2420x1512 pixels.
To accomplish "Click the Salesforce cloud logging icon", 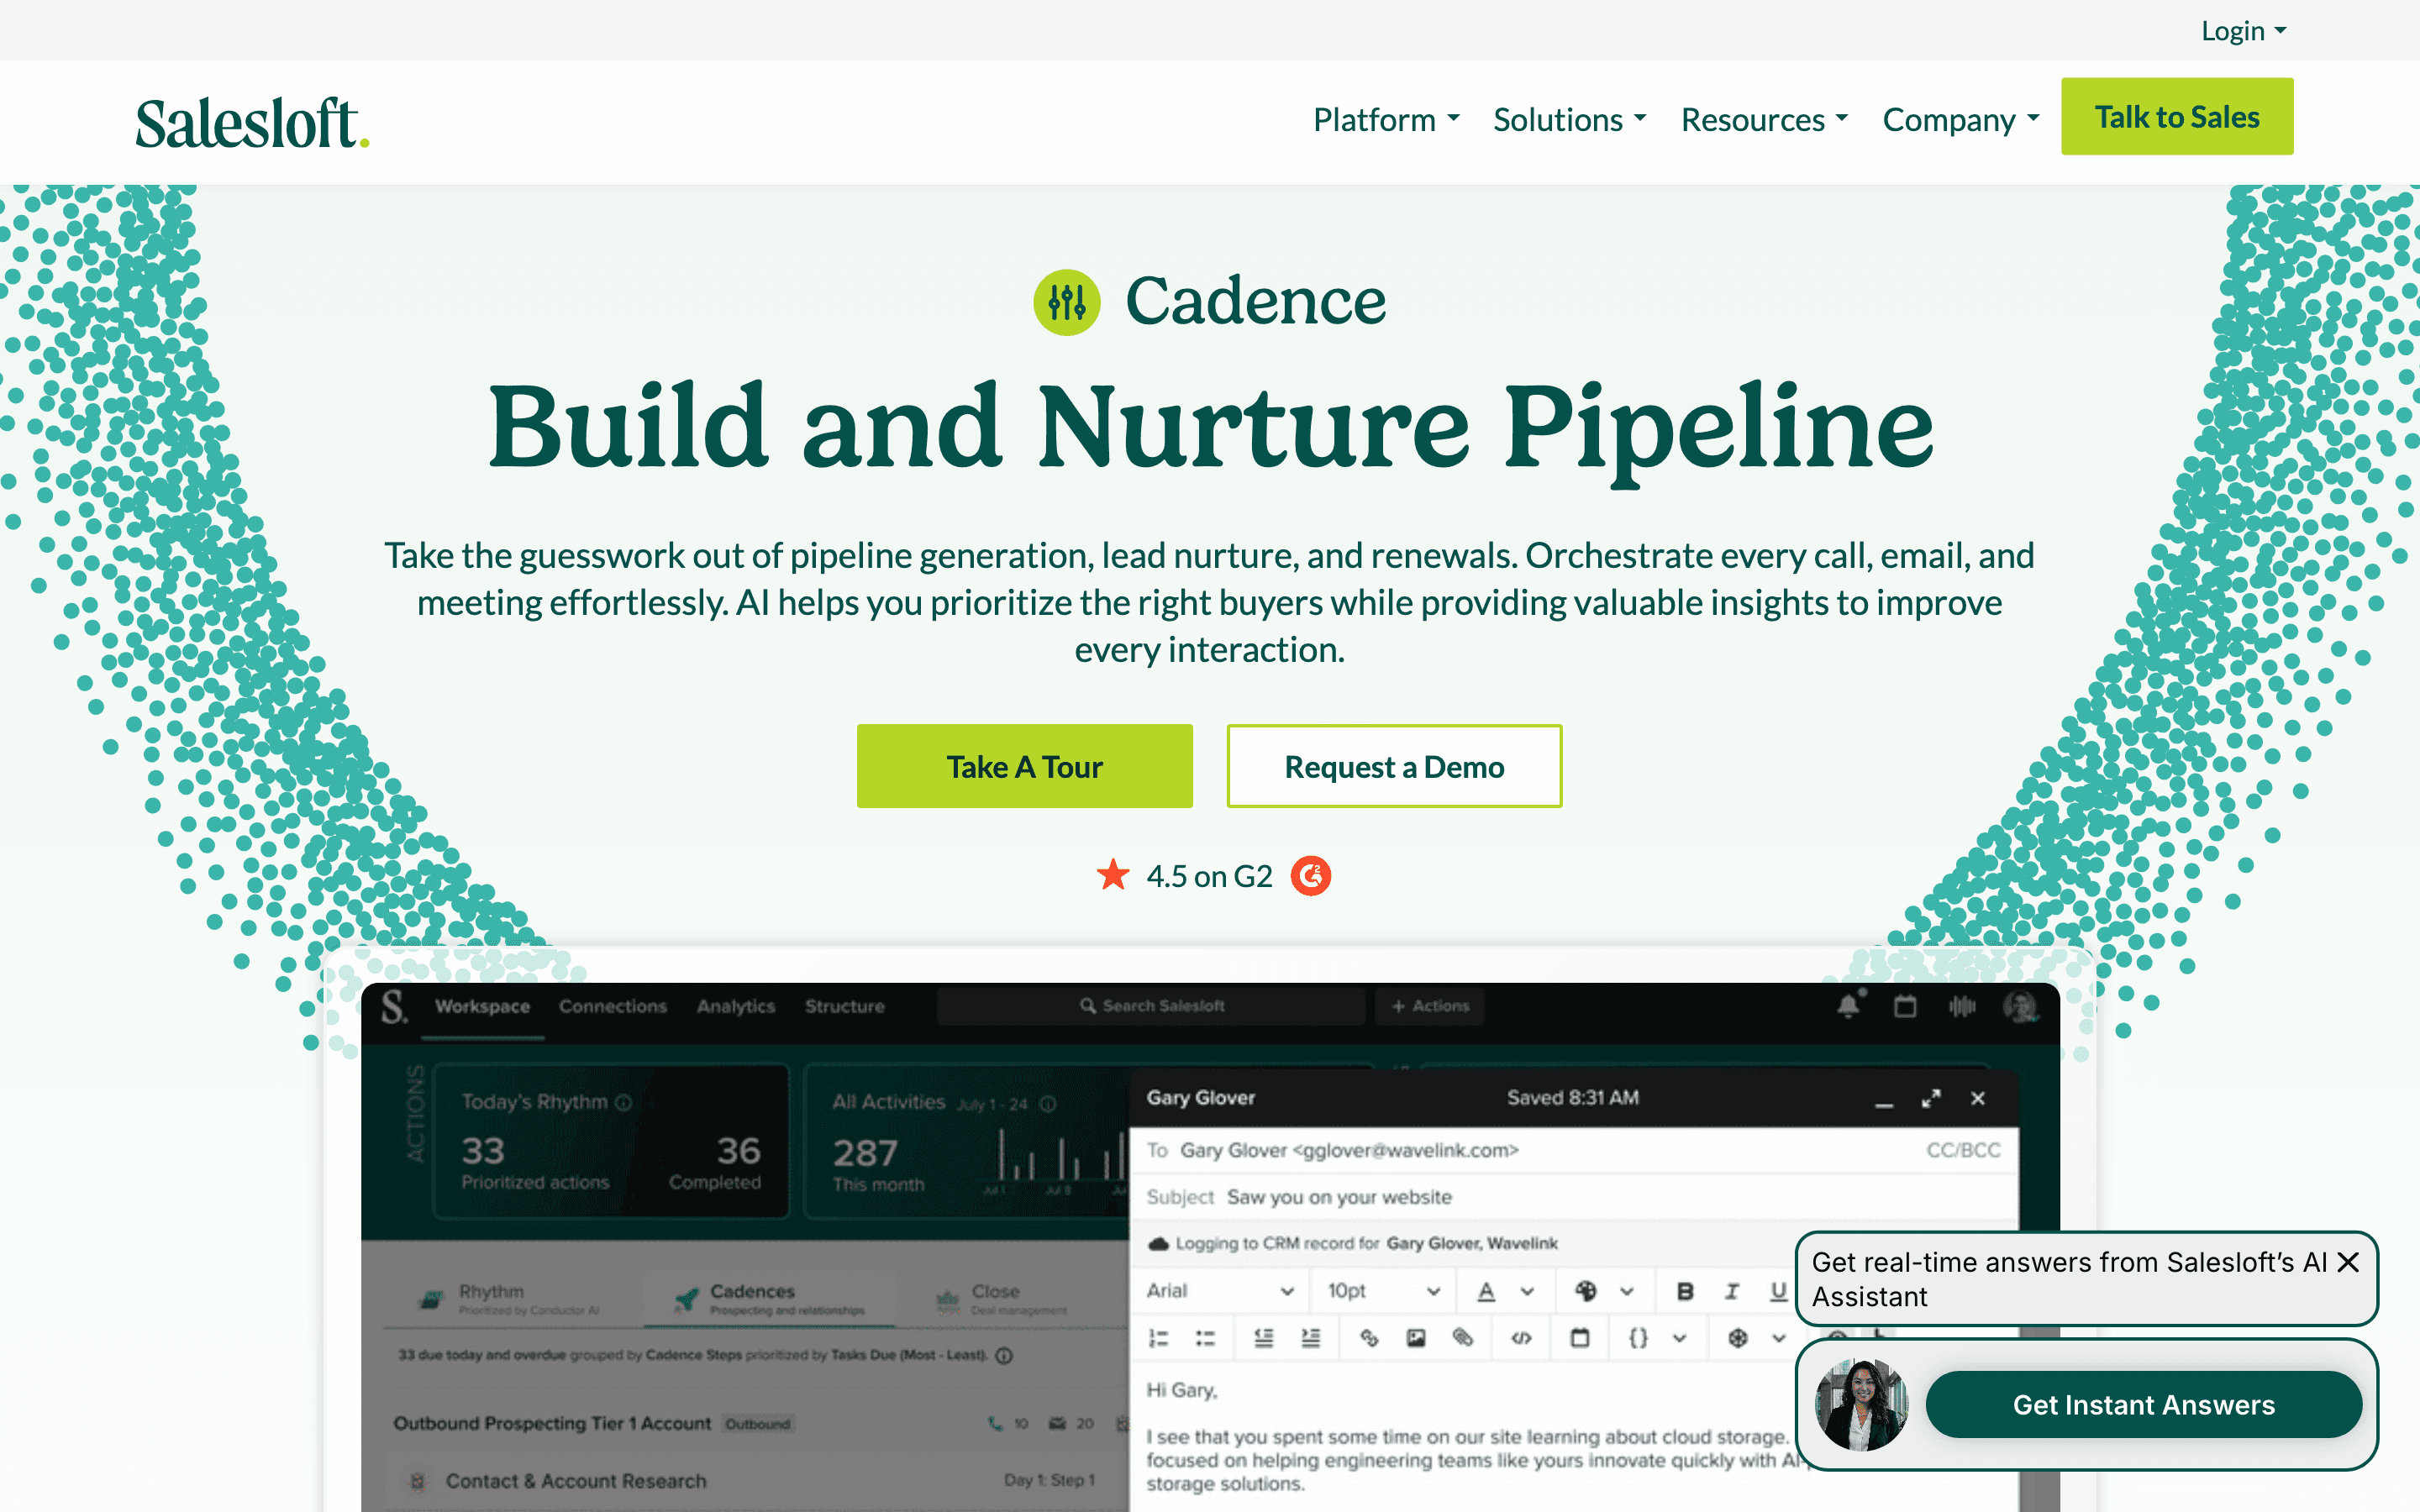I will click(x=1158, y=1244).
